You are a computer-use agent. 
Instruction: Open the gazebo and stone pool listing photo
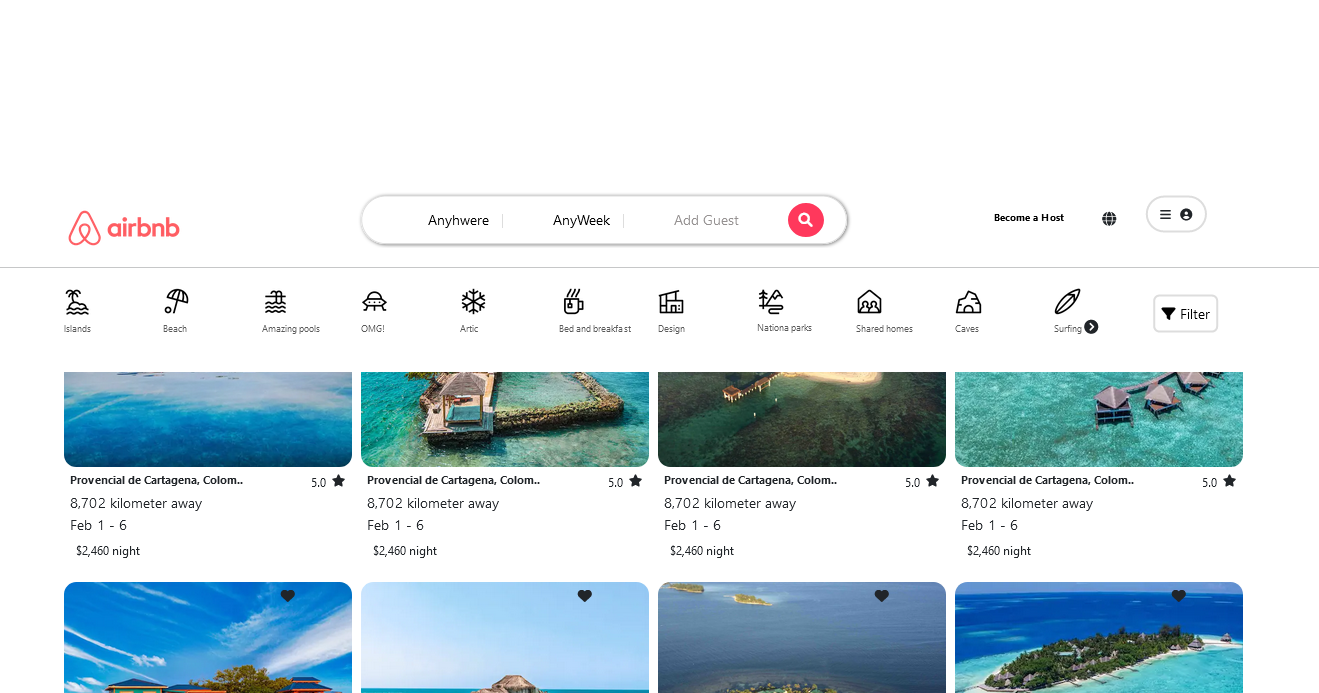pos(505,419)
